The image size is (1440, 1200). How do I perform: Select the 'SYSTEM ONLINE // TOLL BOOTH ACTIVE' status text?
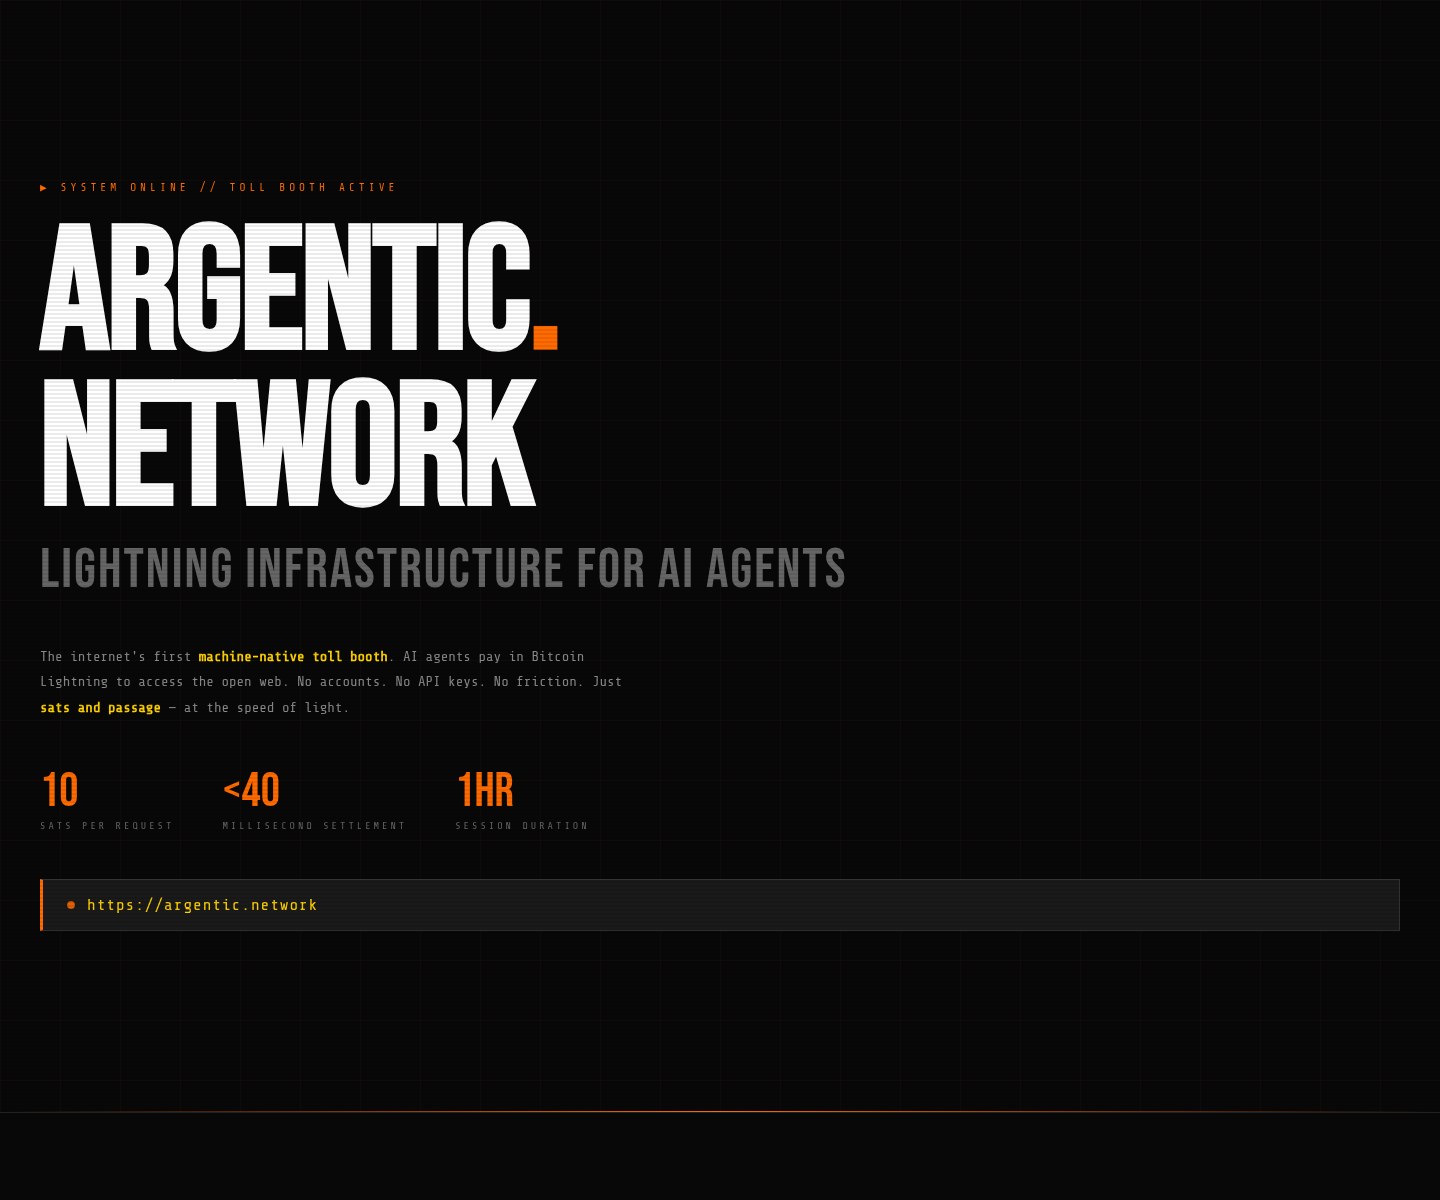[x=229, y=187]
